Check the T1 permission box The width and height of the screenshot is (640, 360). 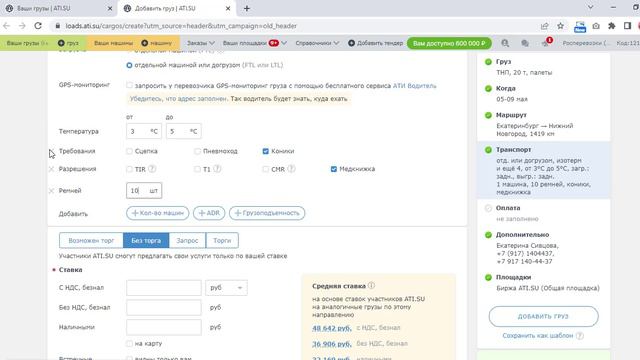(x=198, y=169)
